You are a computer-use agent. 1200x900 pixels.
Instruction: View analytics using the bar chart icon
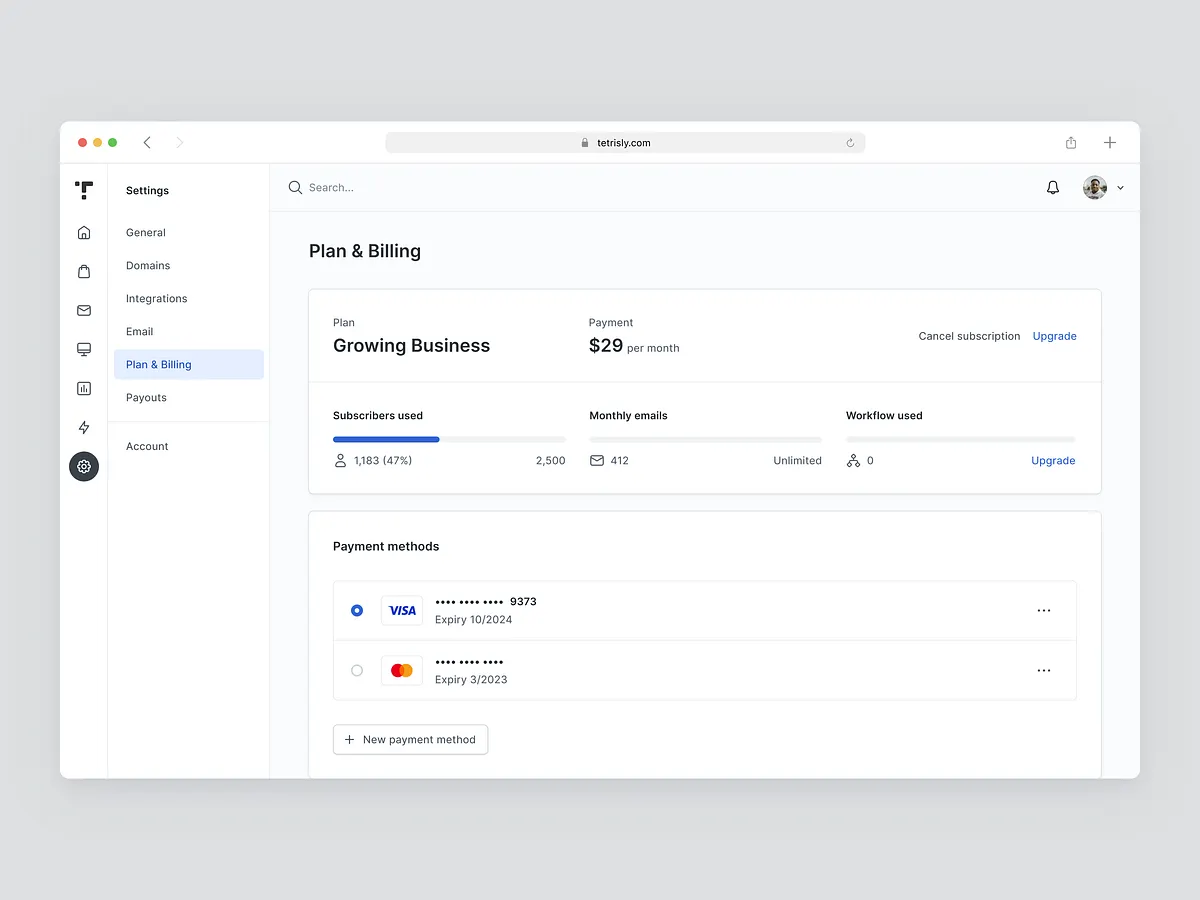click(x=84, y=388)
